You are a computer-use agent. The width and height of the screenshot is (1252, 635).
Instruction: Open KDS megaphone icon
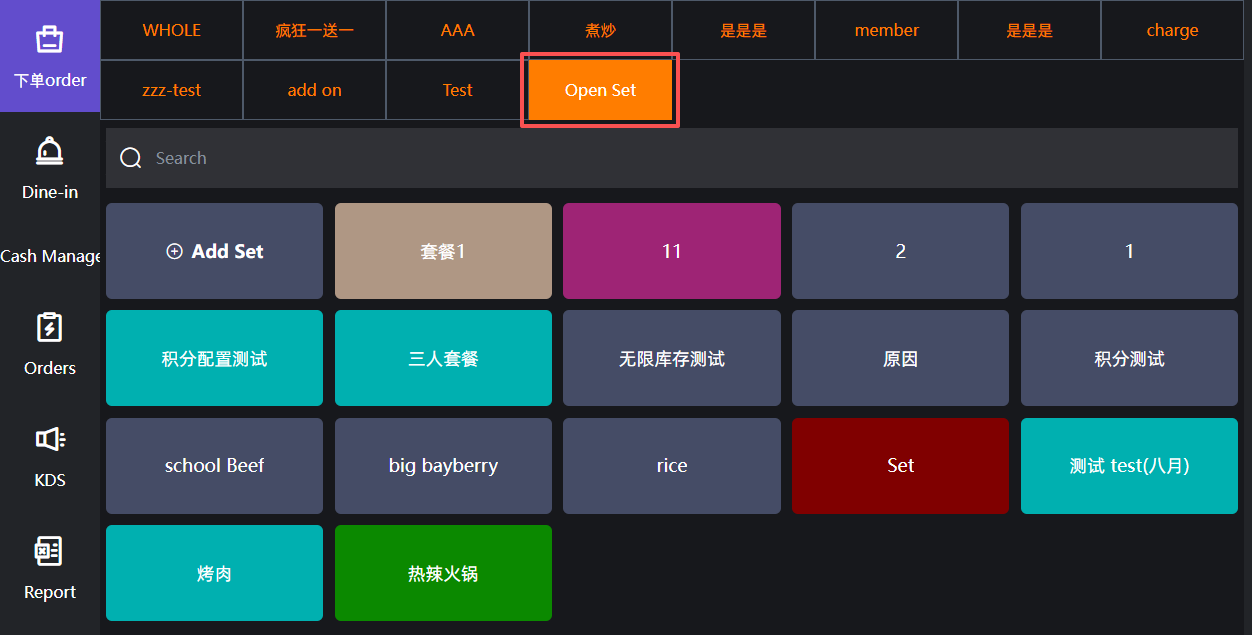[50, 439]
